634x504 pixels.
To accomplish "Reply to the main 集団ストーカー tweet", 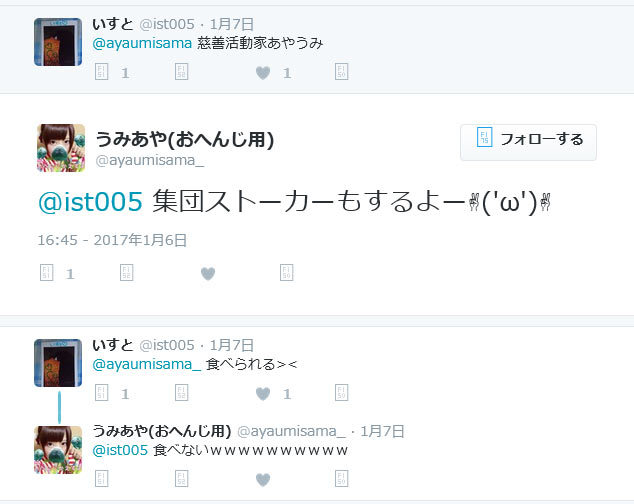I will tap(46, 273).
